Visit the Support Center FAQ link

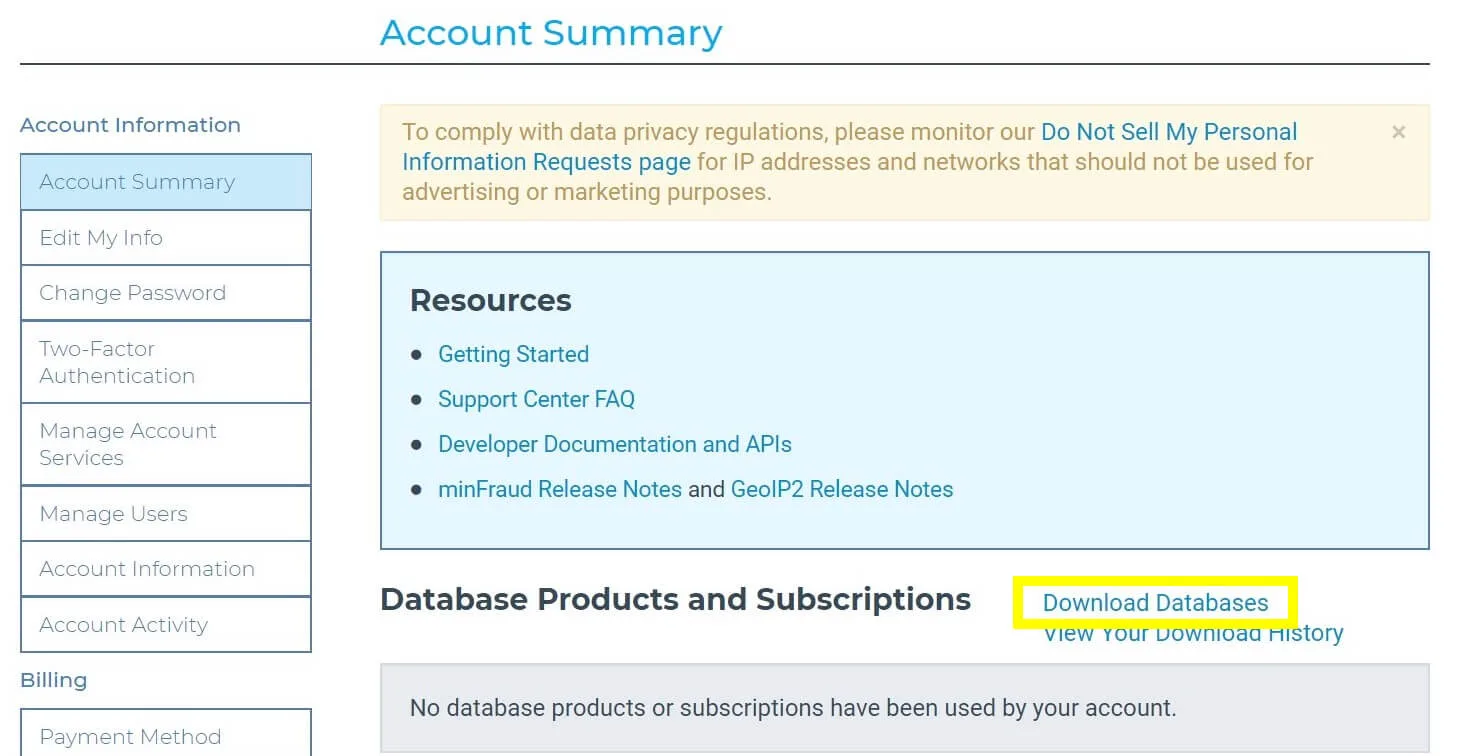[x=537, y=399]
